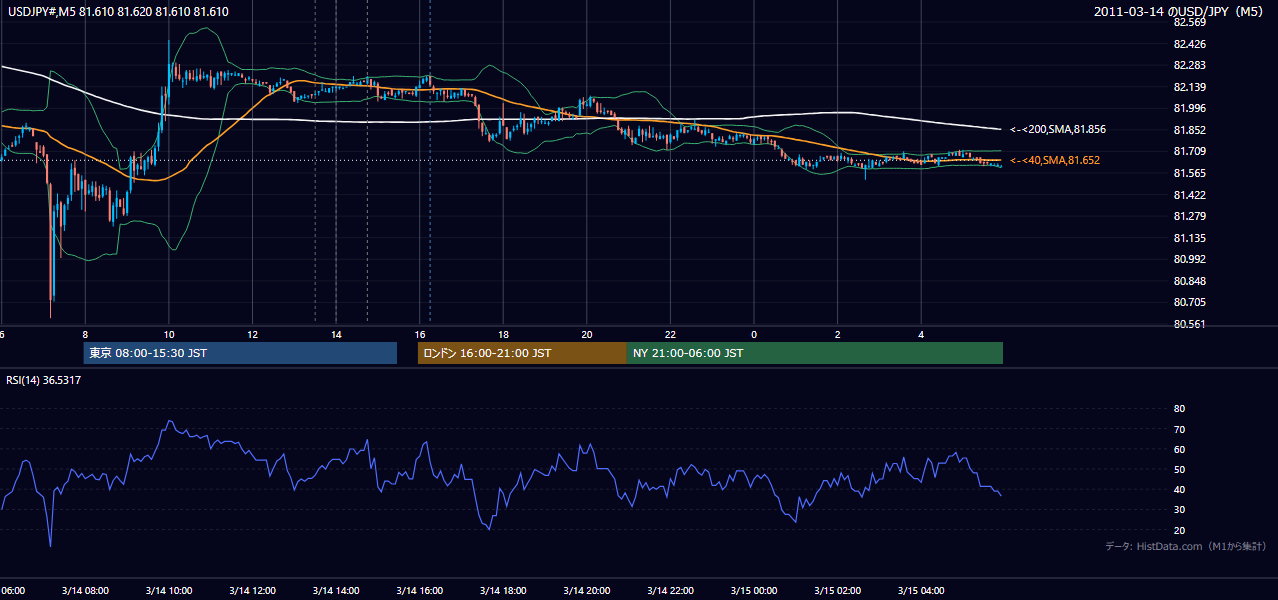This screenshot has height=600, width=1278.
Task: Select the 40 SMA 81.652 label
Action: [x=1055, y=160]
